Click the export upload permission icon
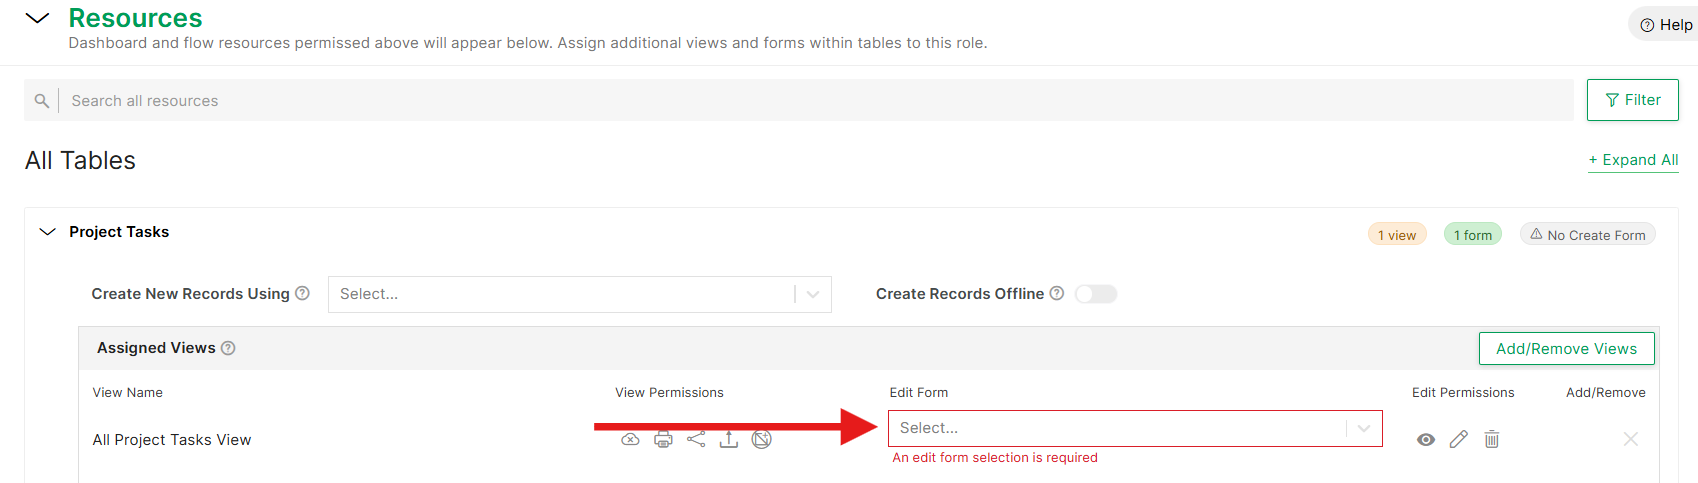The height and width of the screenshot is (483, 1698). tap(729, 439)
